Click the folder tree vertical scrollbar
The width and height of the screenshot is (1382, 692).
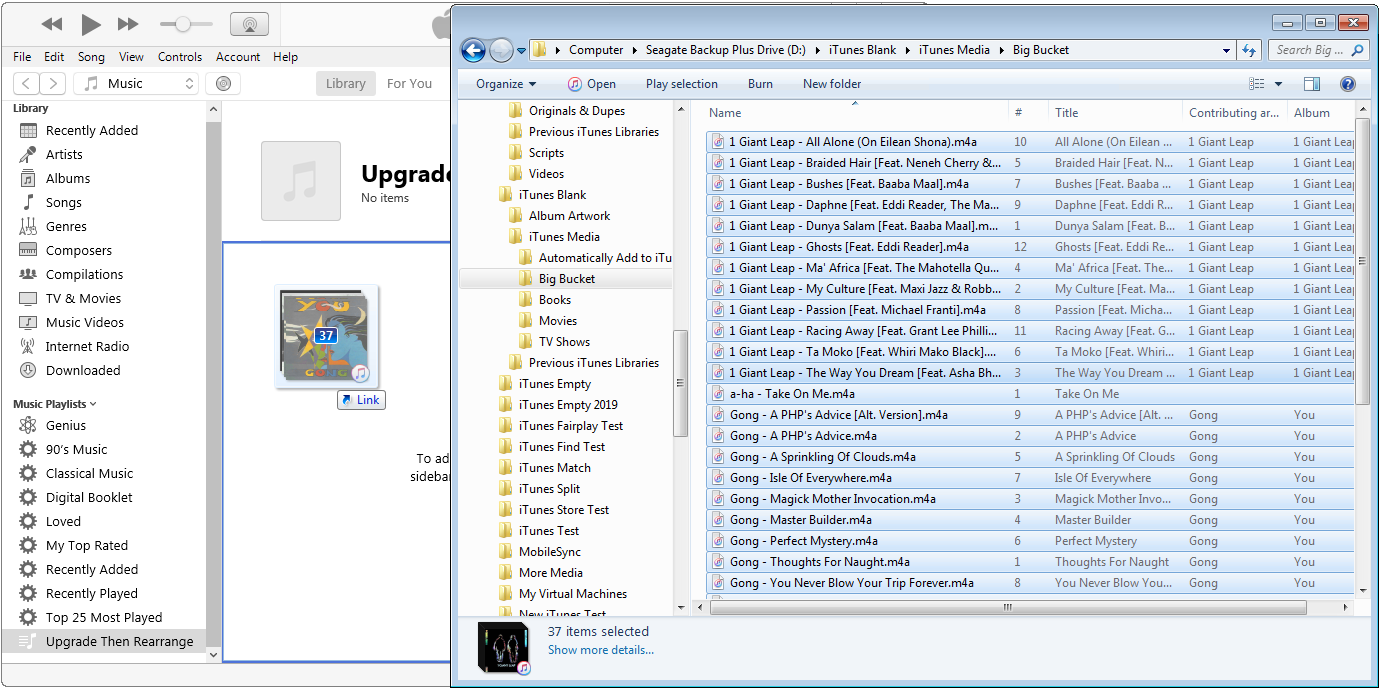click(681, 383)
